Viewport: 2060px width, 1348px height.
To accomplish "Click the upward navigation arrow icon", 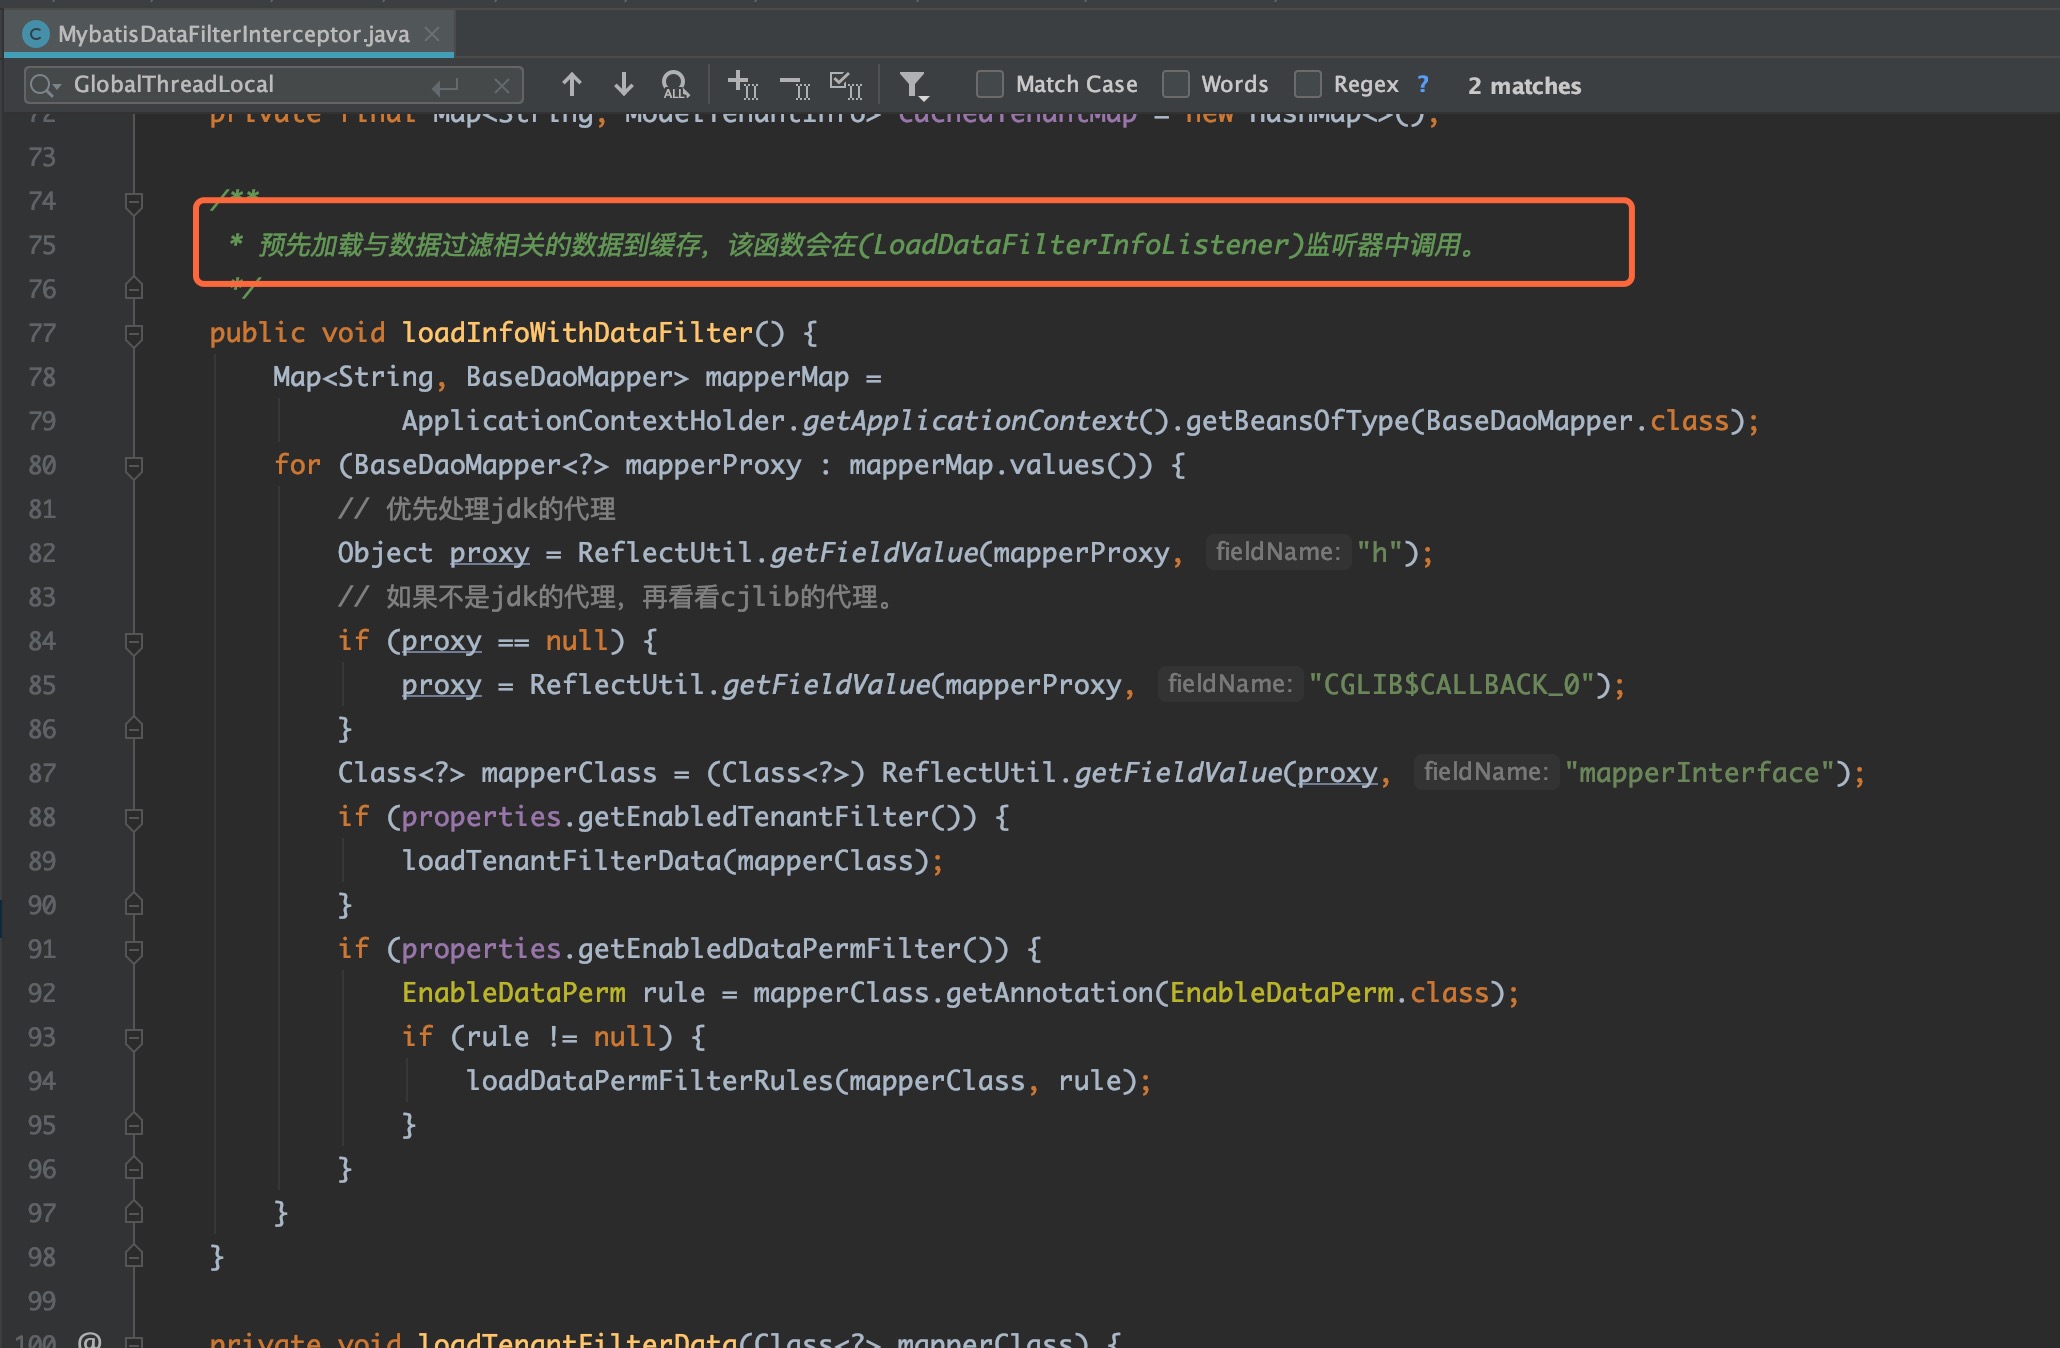I will pyautogui.click(x=568, y=84).
